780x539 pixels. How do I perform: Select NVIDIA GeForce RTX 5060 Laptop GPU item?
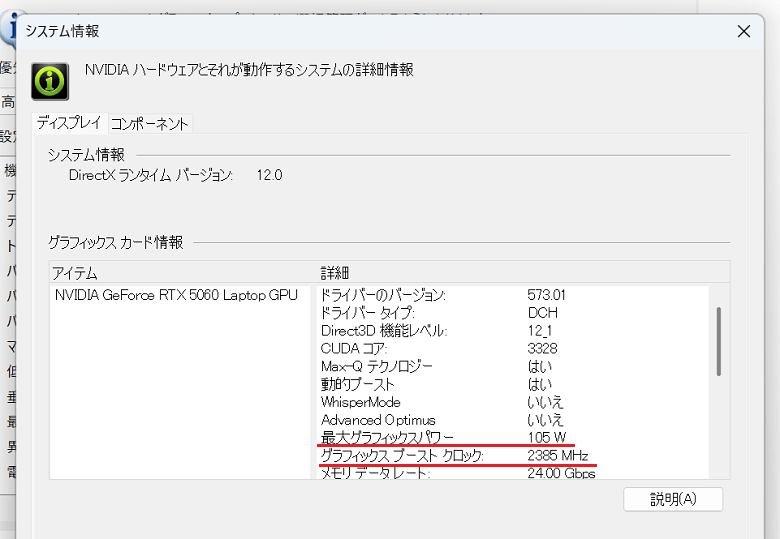tap(176, 295)
